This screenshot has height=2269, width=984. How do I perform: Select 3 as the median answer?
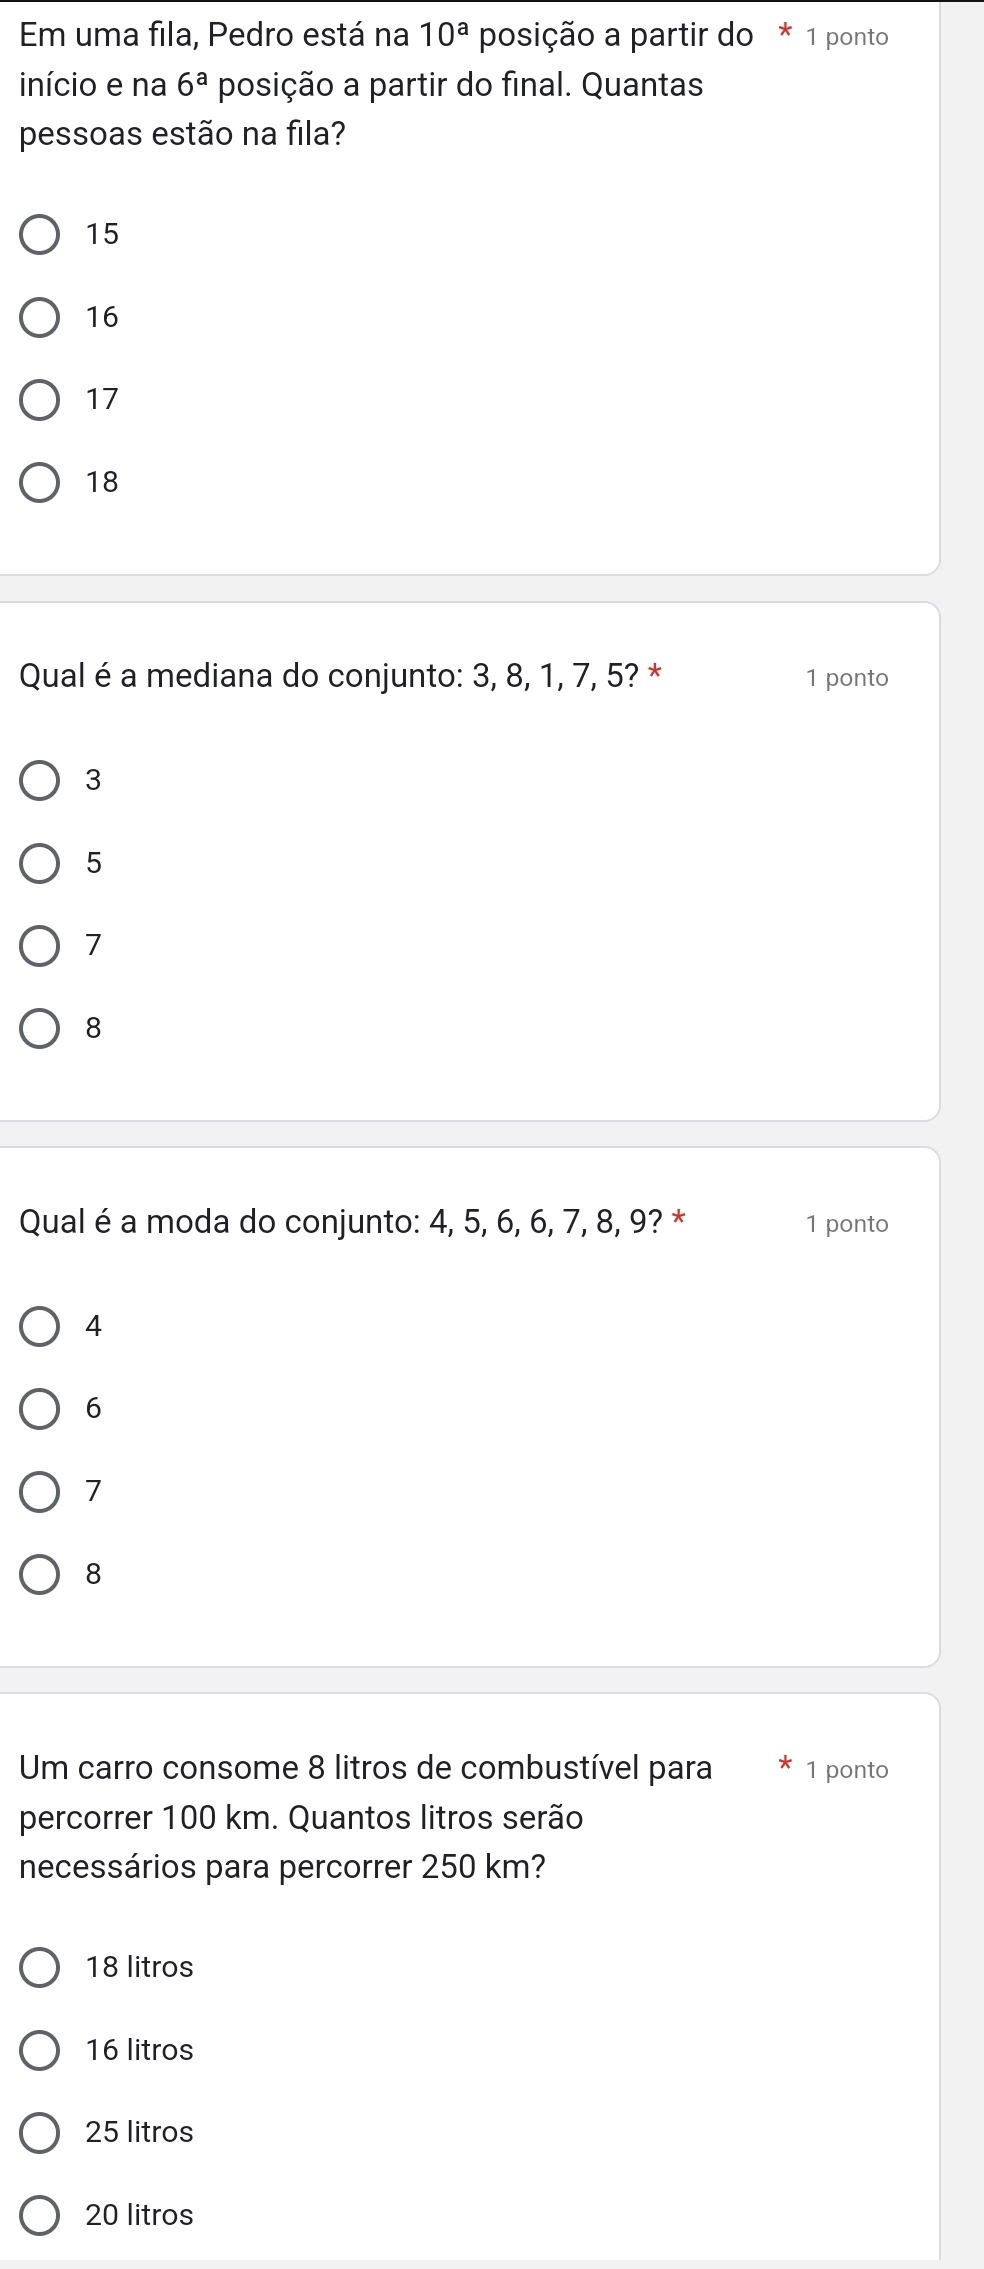click(x=40, y=781)
